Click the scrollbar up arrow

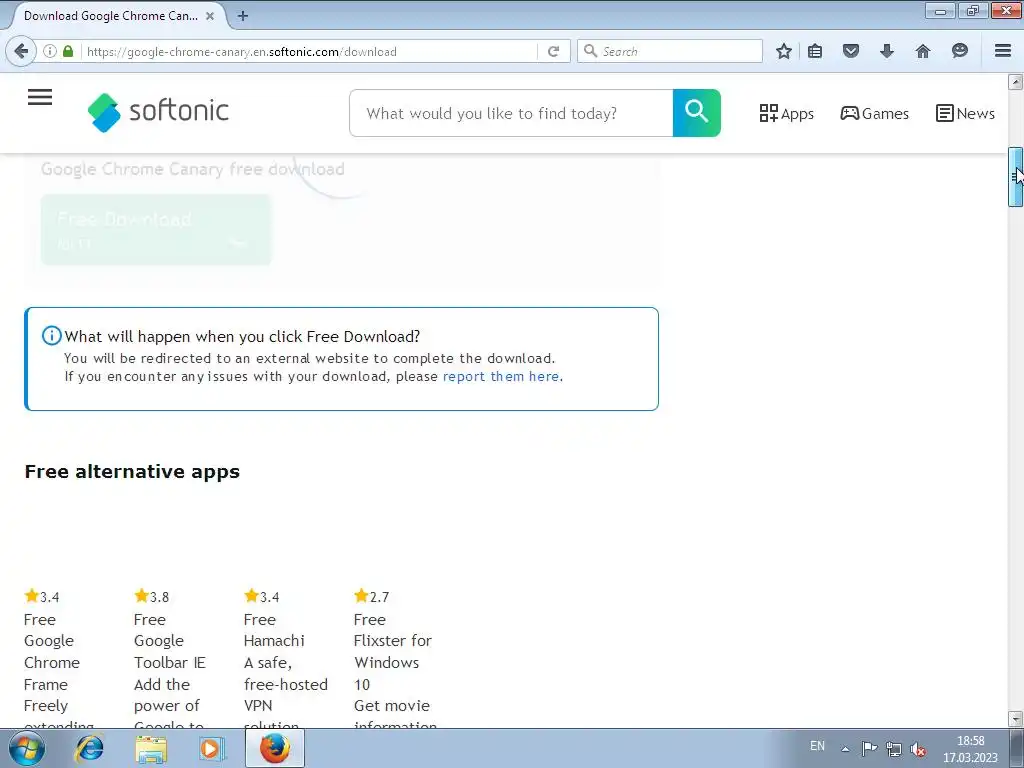coord(1015,82)
